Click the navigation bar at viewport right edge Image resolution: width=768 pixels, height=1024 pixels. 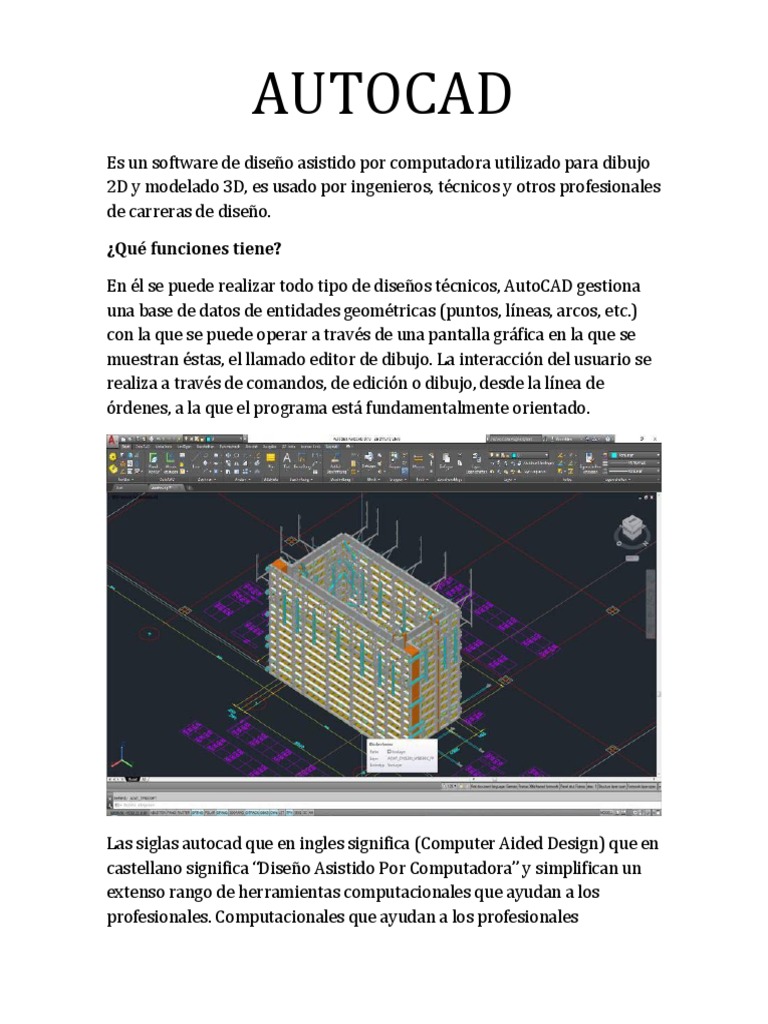click(650, 604)
